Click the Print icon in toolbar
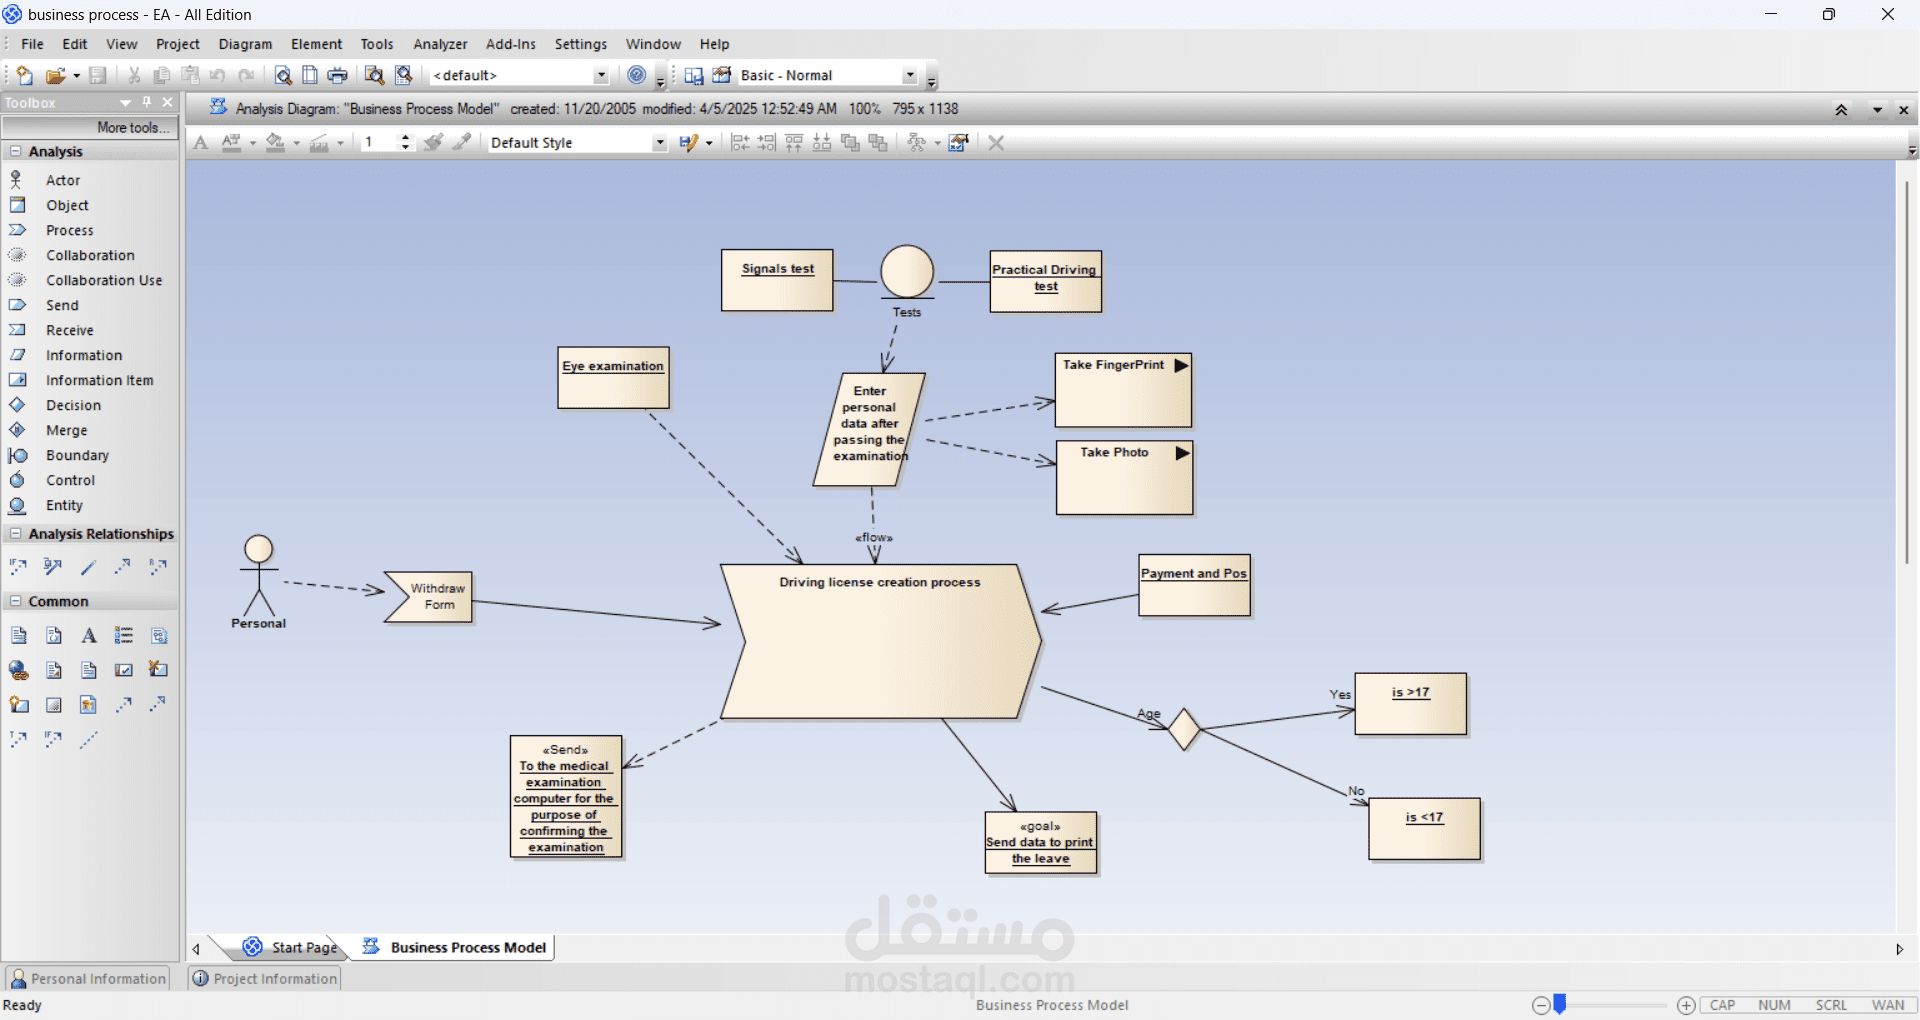This screenshot has width=1920, height=1020. coord(338,75)
